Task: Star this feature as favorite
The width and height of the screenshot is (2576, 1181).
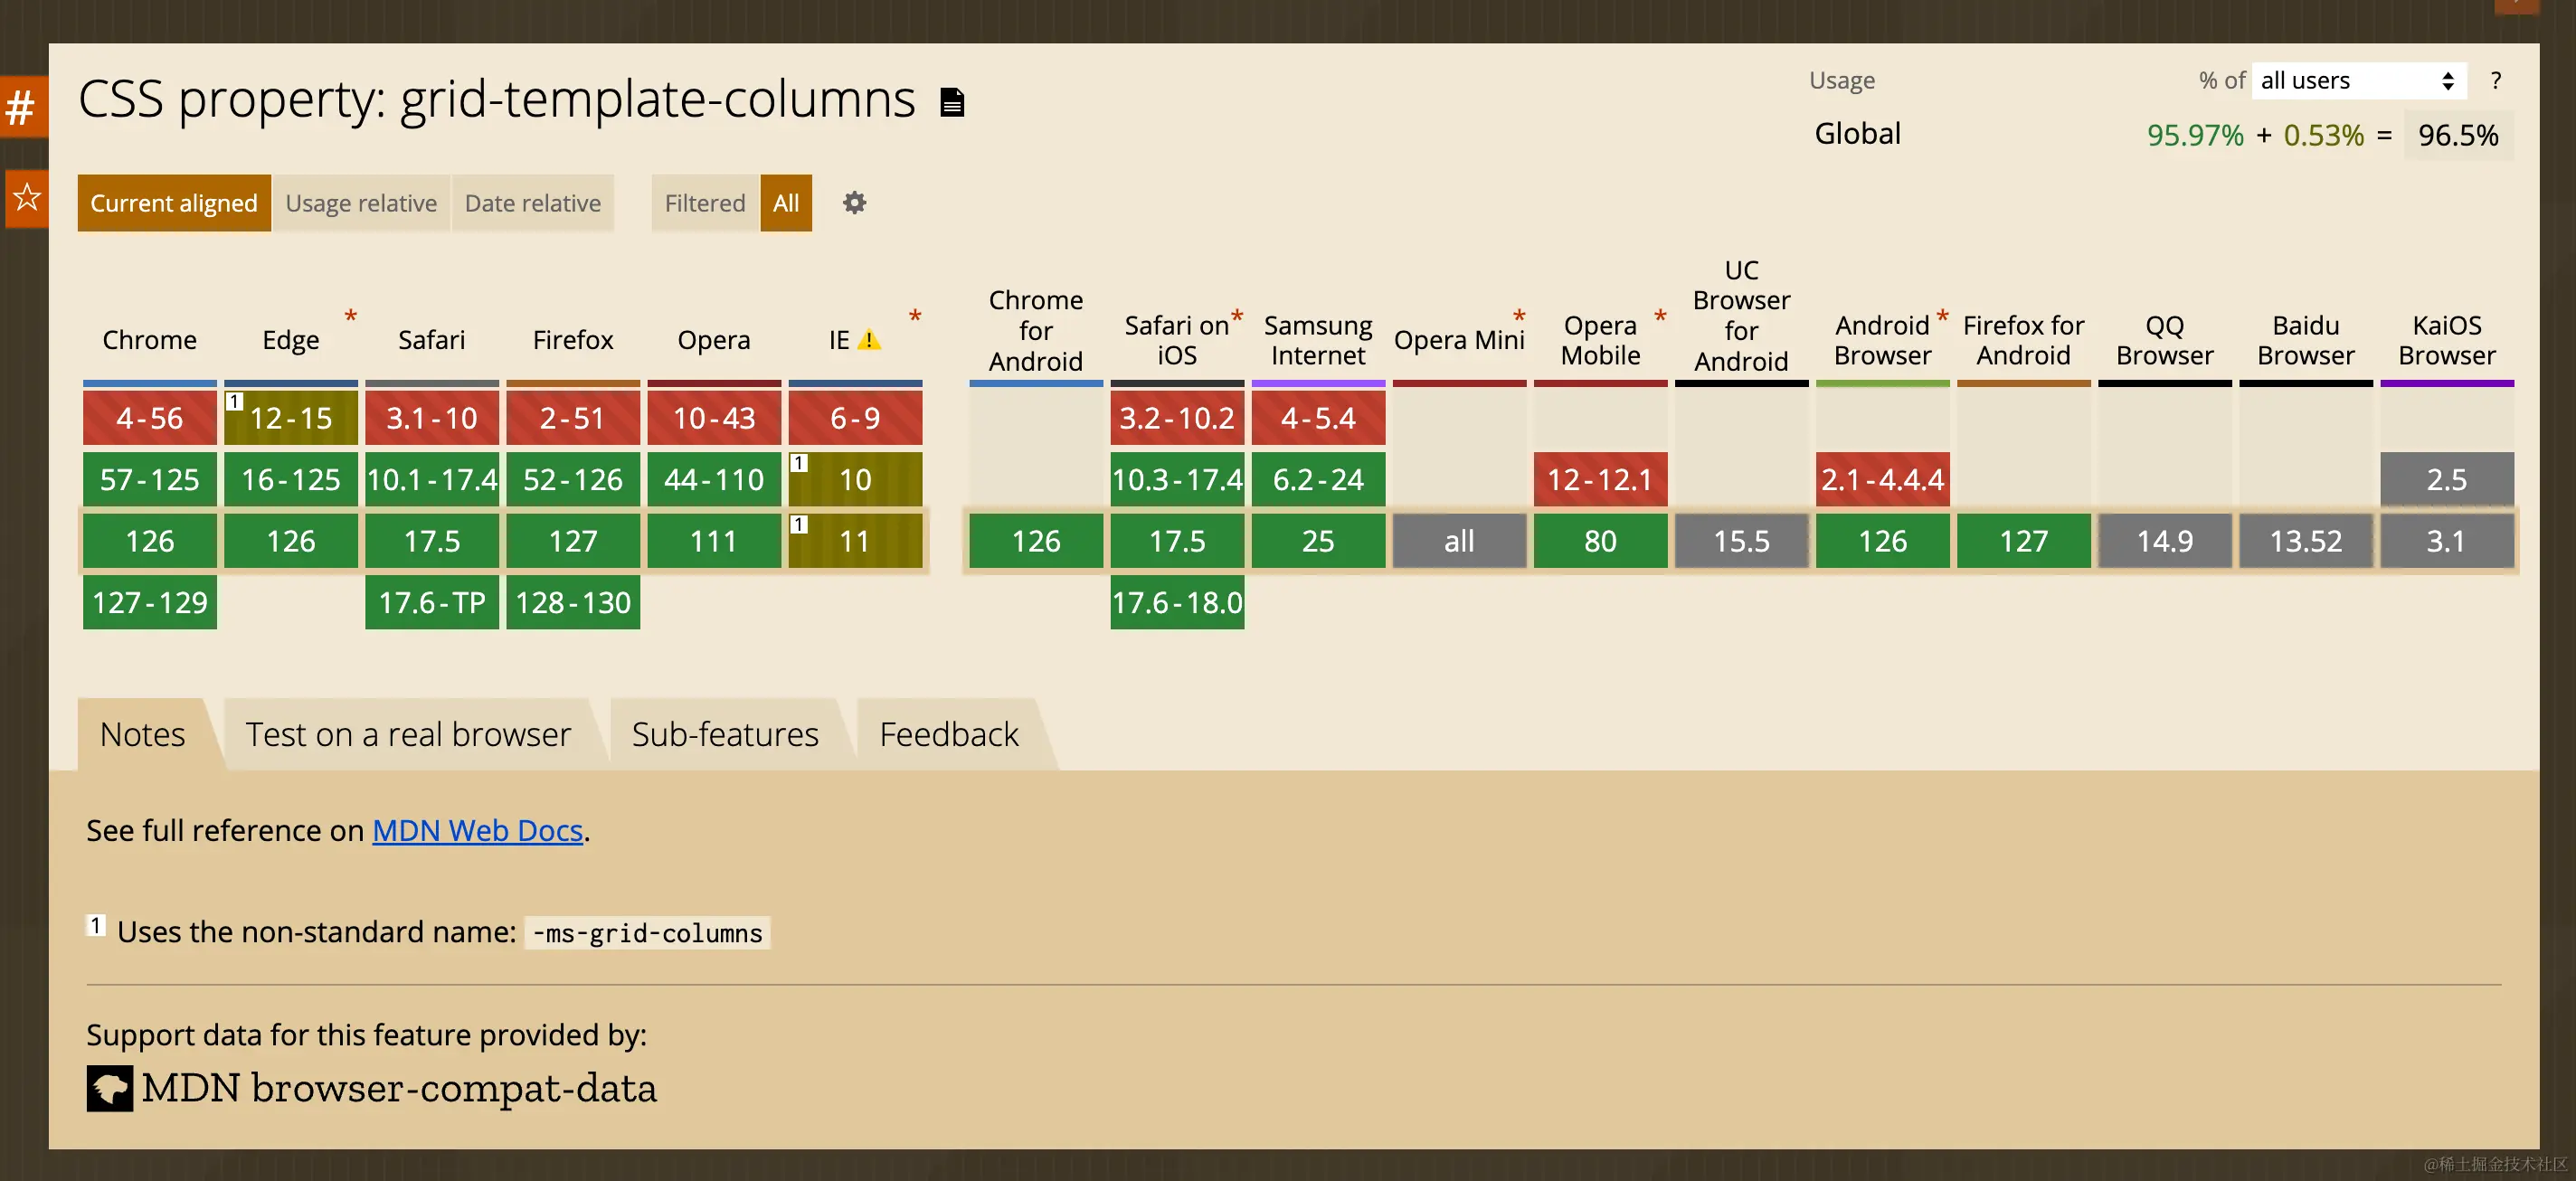Action: coord(26,197)
